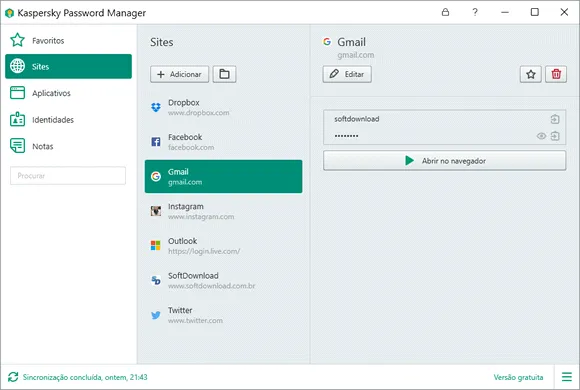Open help with question mark icon

point(475,12)
